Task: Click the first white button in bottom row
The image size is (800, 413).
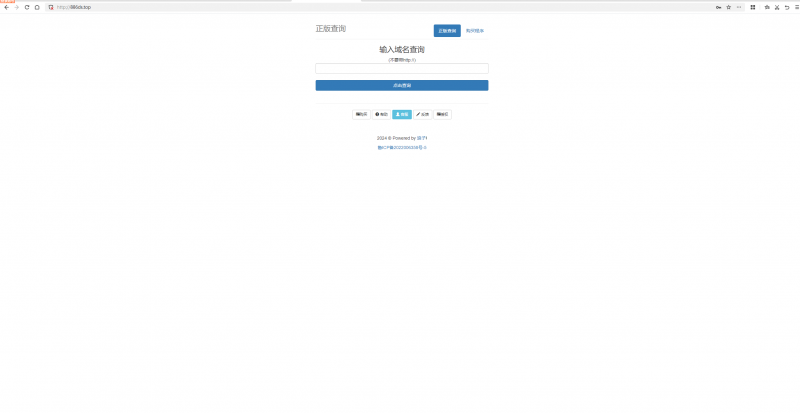Action: click(x=361, y=114)
